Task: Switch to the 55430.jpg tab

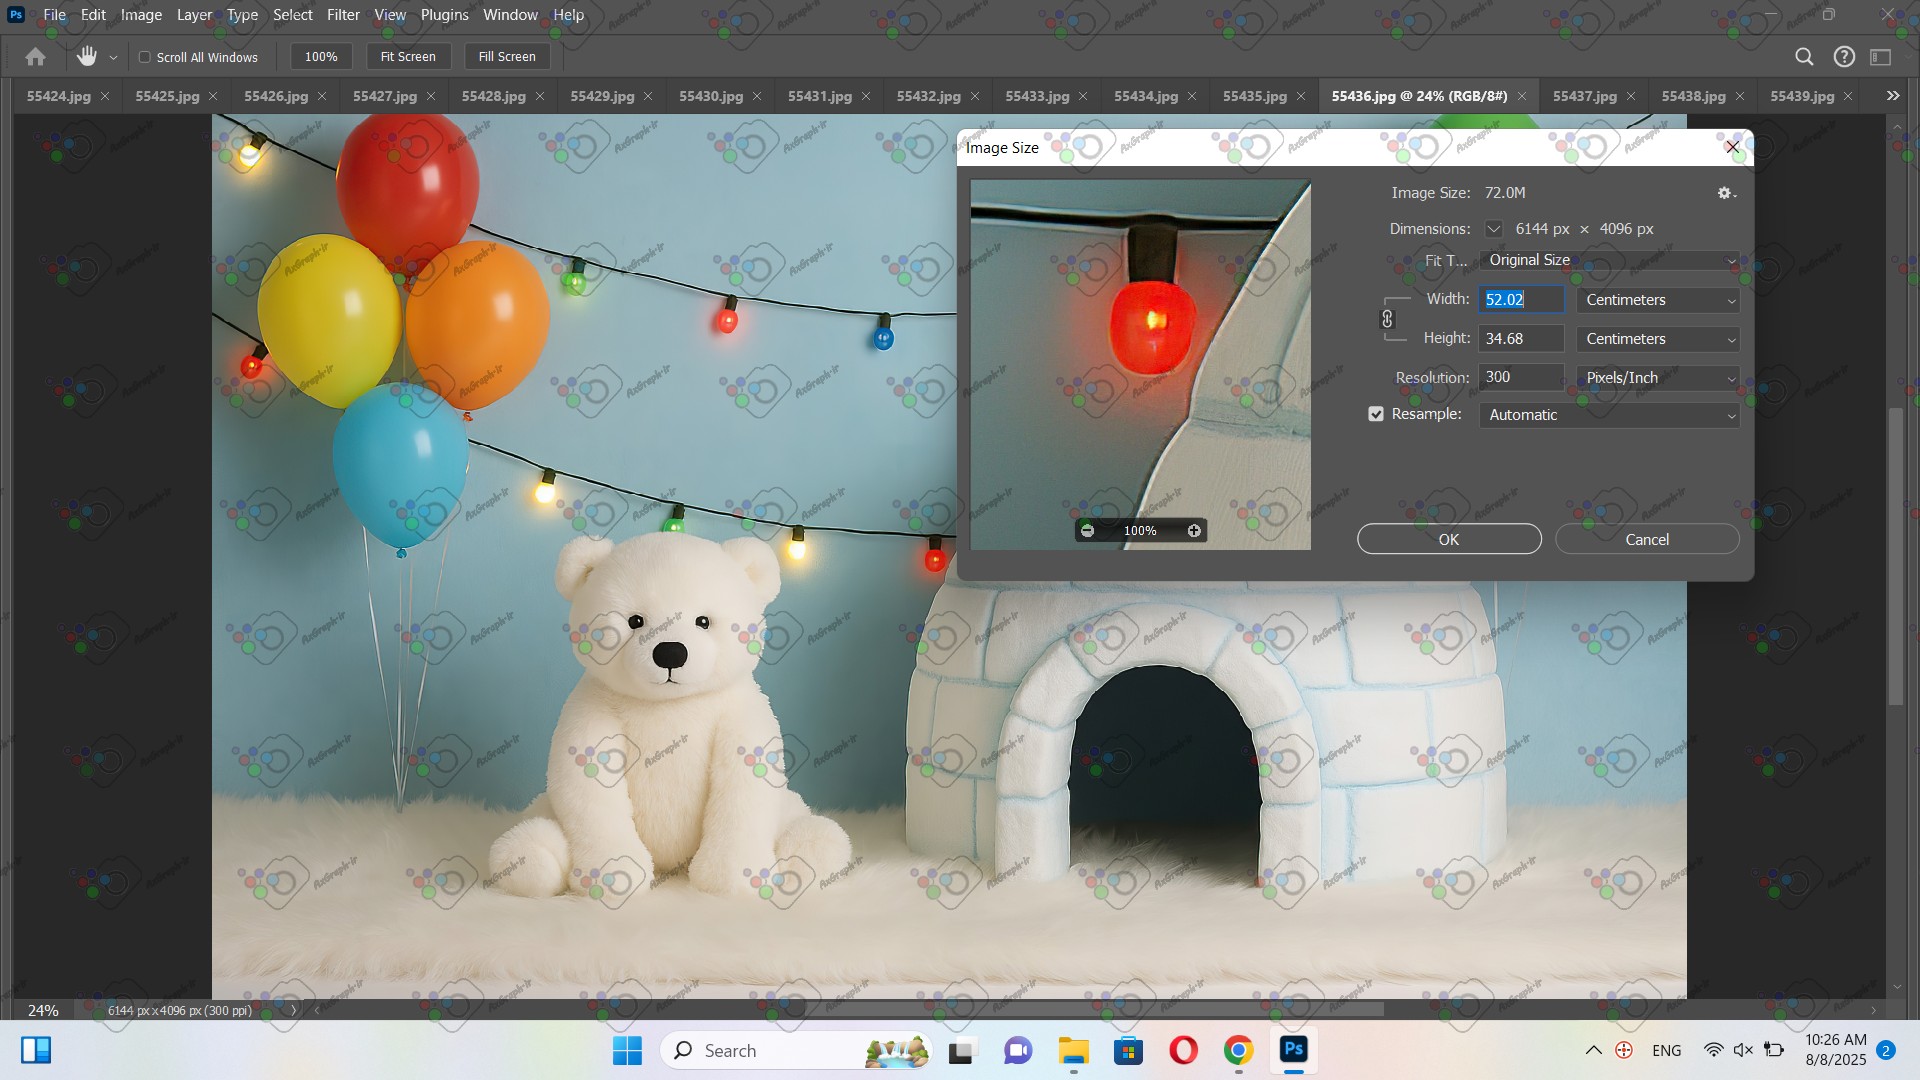Action: 710,96
